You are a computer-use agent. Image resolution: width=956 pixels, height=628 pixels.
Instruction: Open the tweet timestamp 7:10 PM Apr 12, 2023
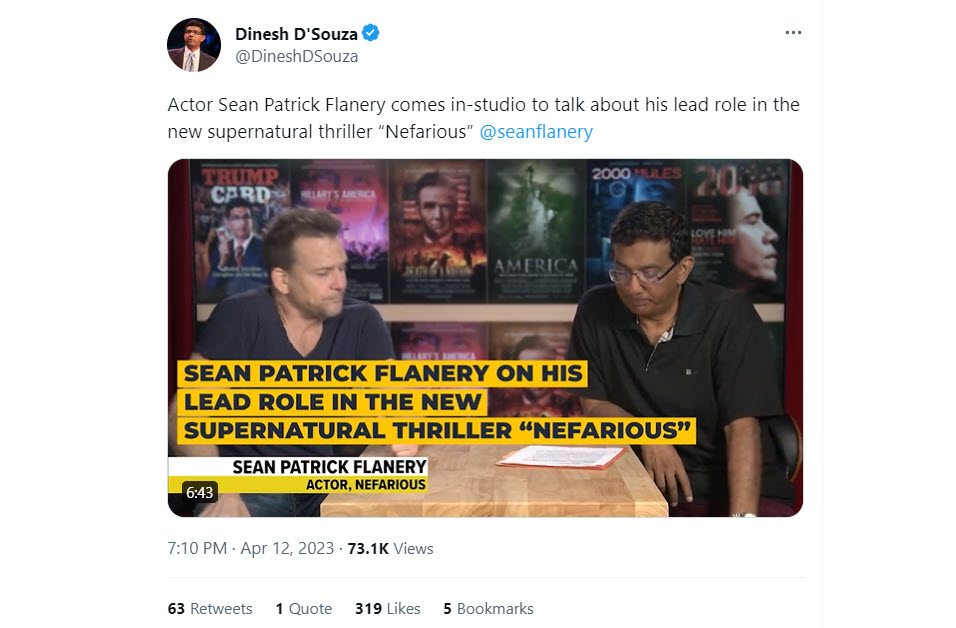point(251,548)
